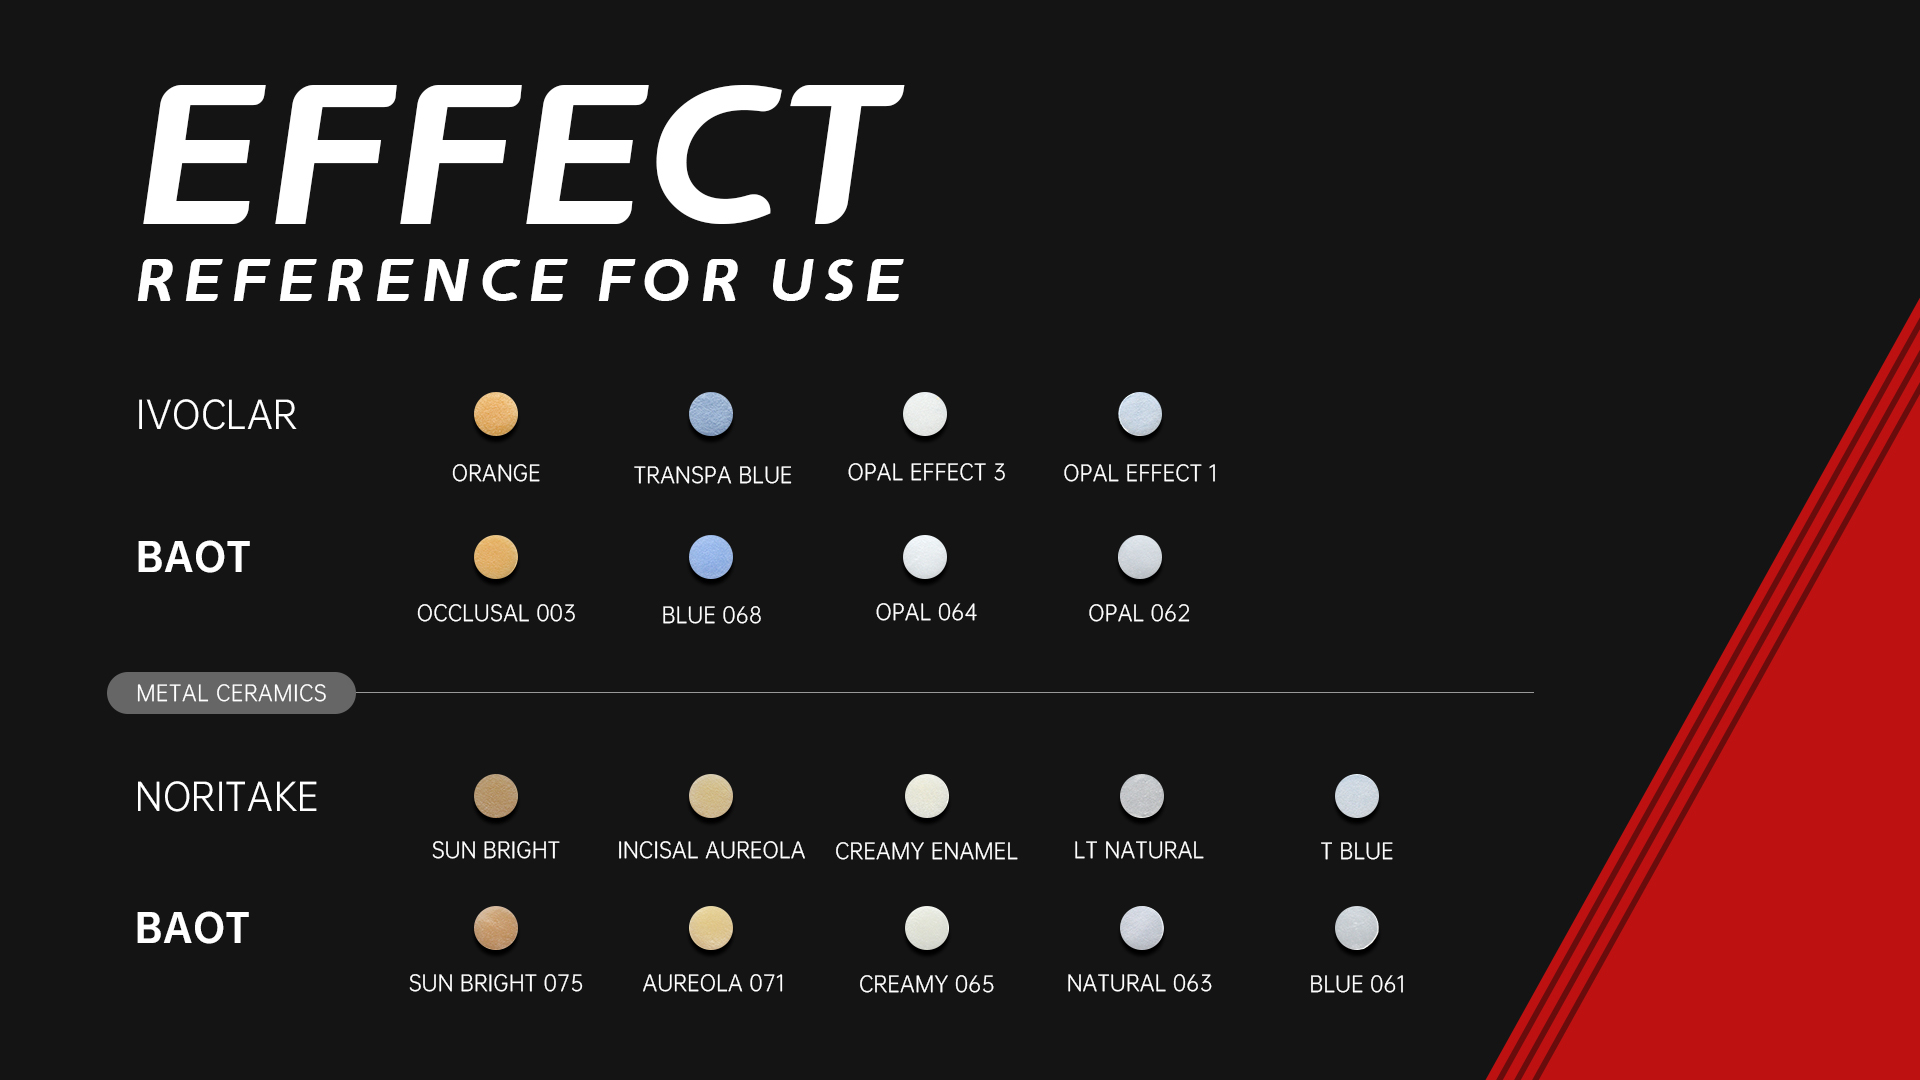Screen dimensions: 1920x1080
Task: Click the CREAMY 065 sample disc
Action: (927, 928)
